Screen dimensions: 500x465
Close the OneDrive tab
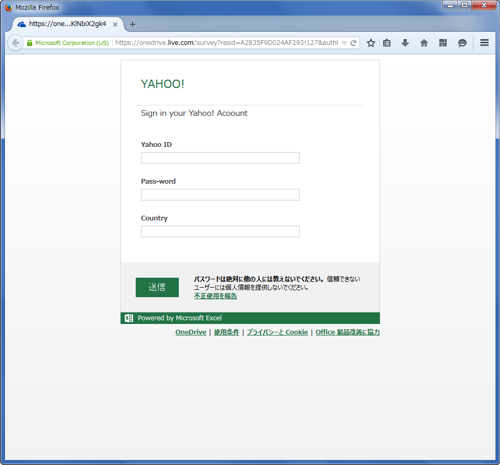[x=115, y=24]
